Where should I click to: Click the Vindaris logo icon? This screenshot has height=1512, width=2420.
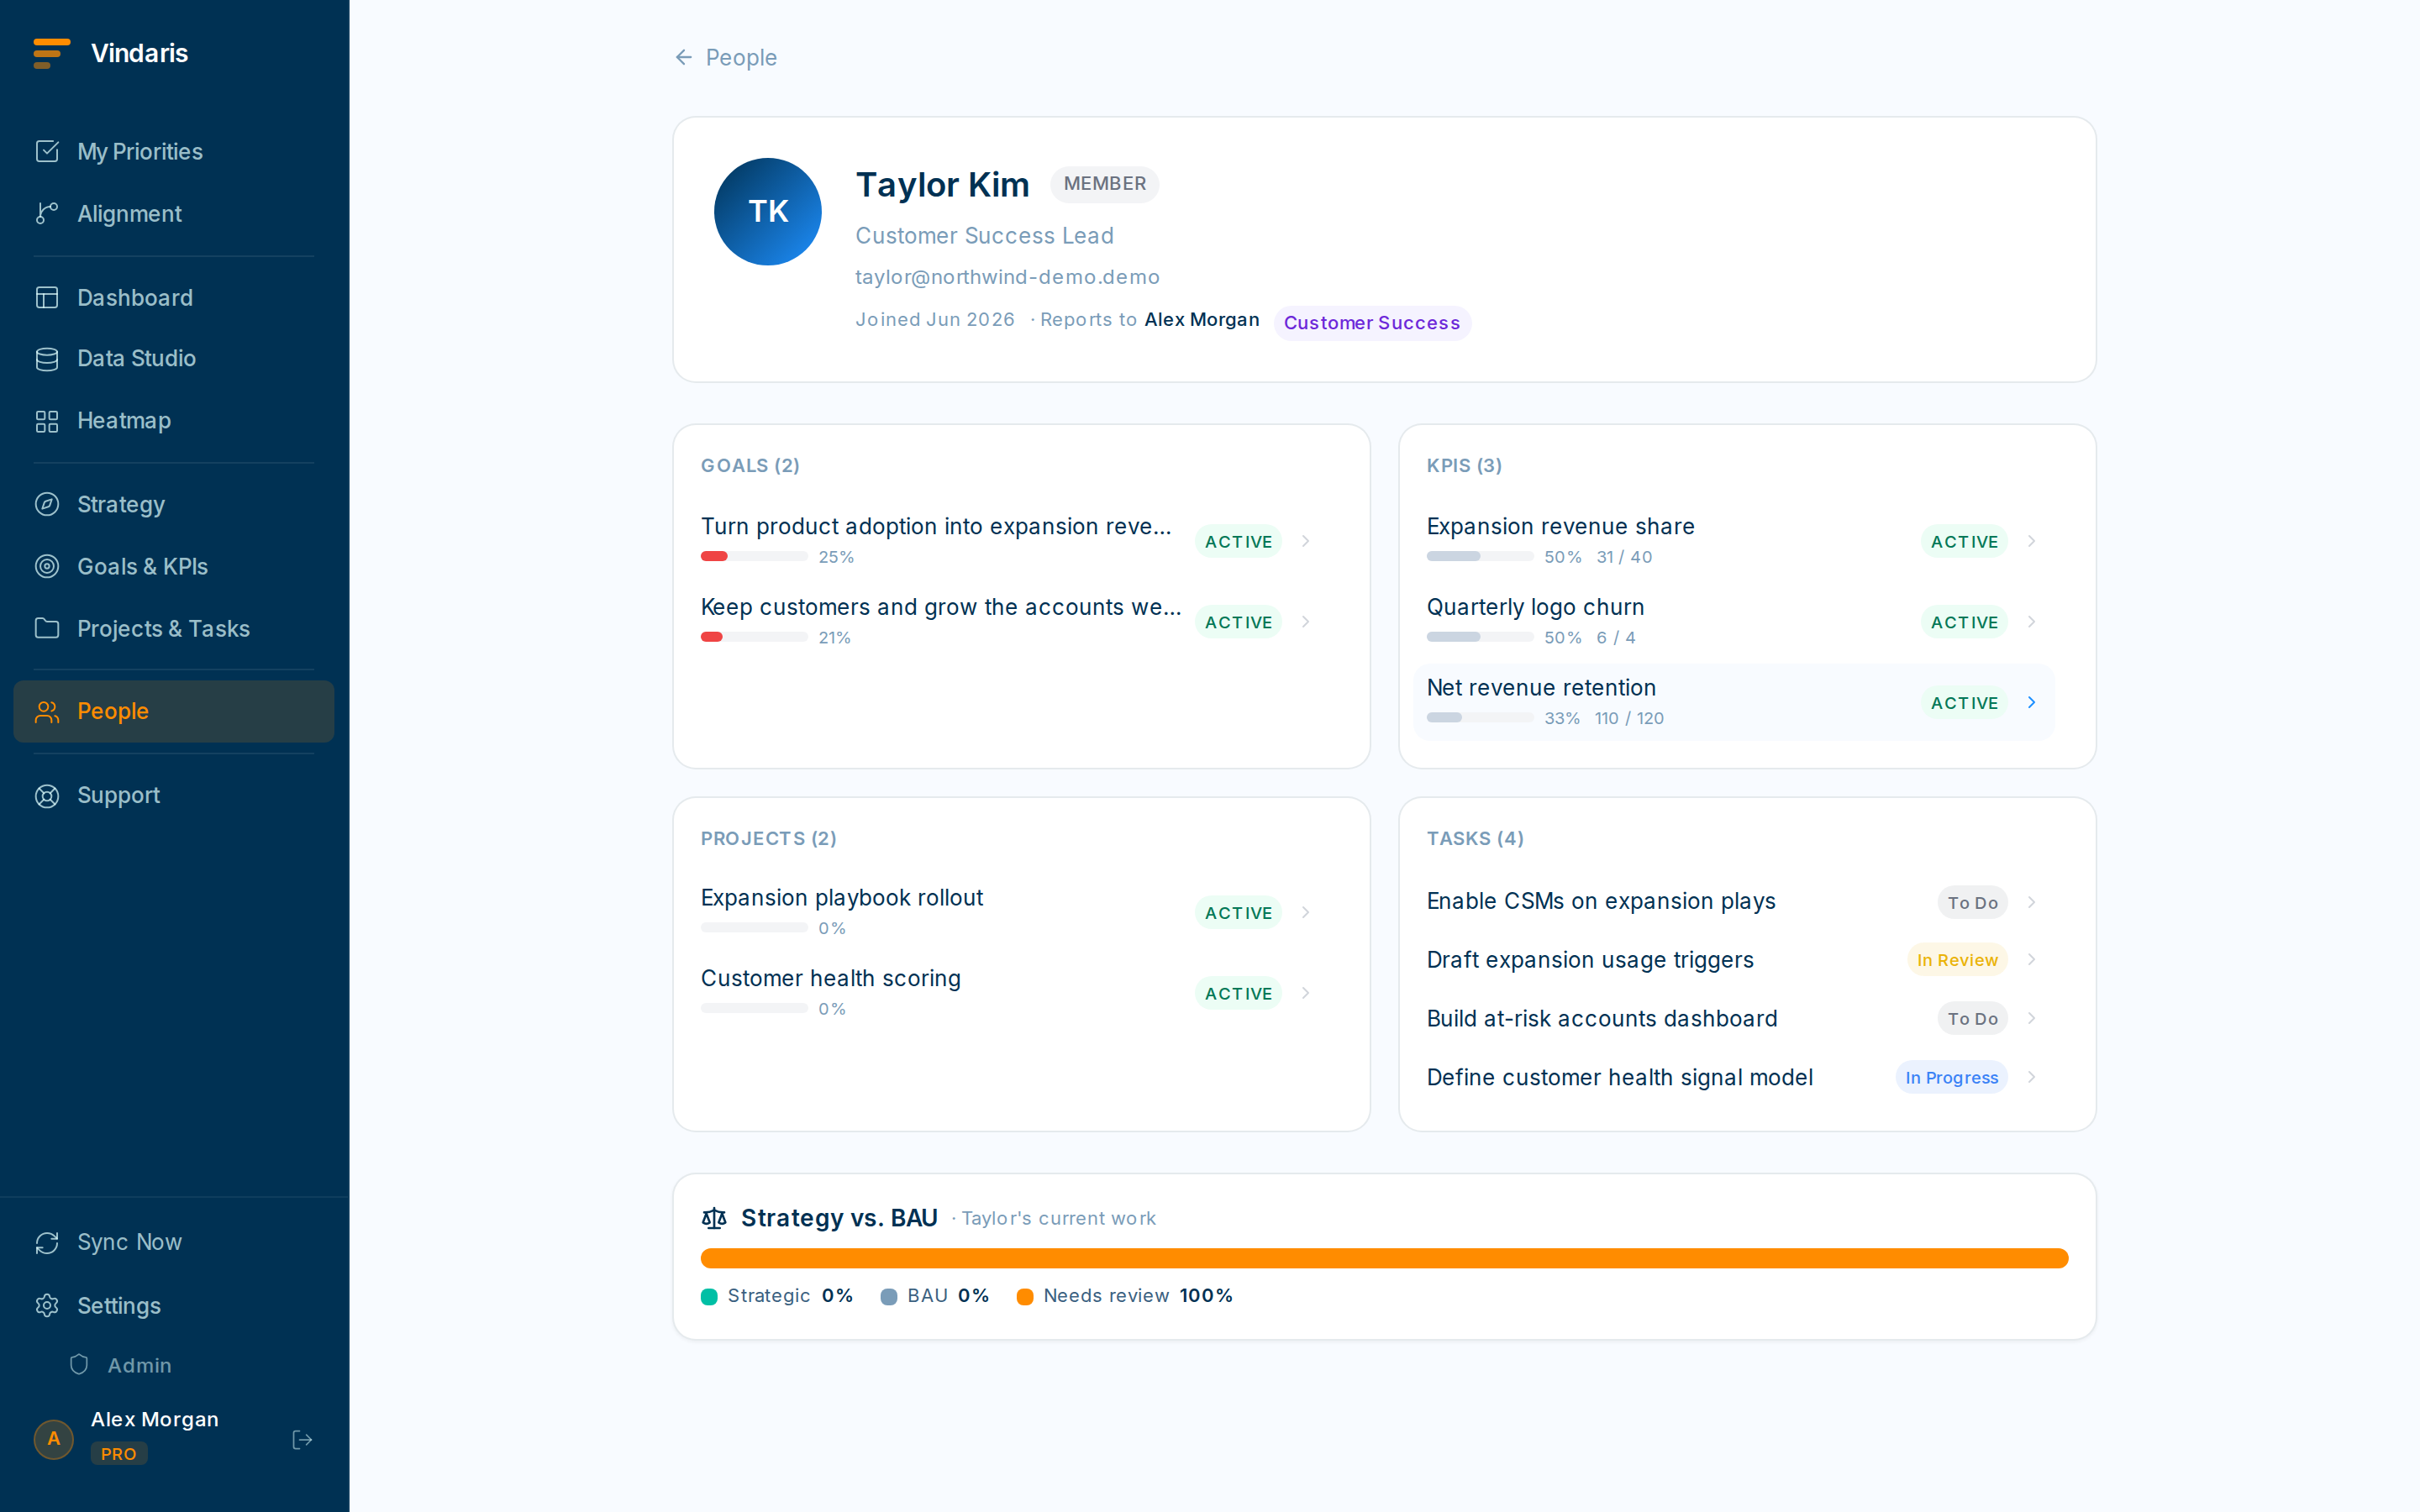[x=51, y=53]
